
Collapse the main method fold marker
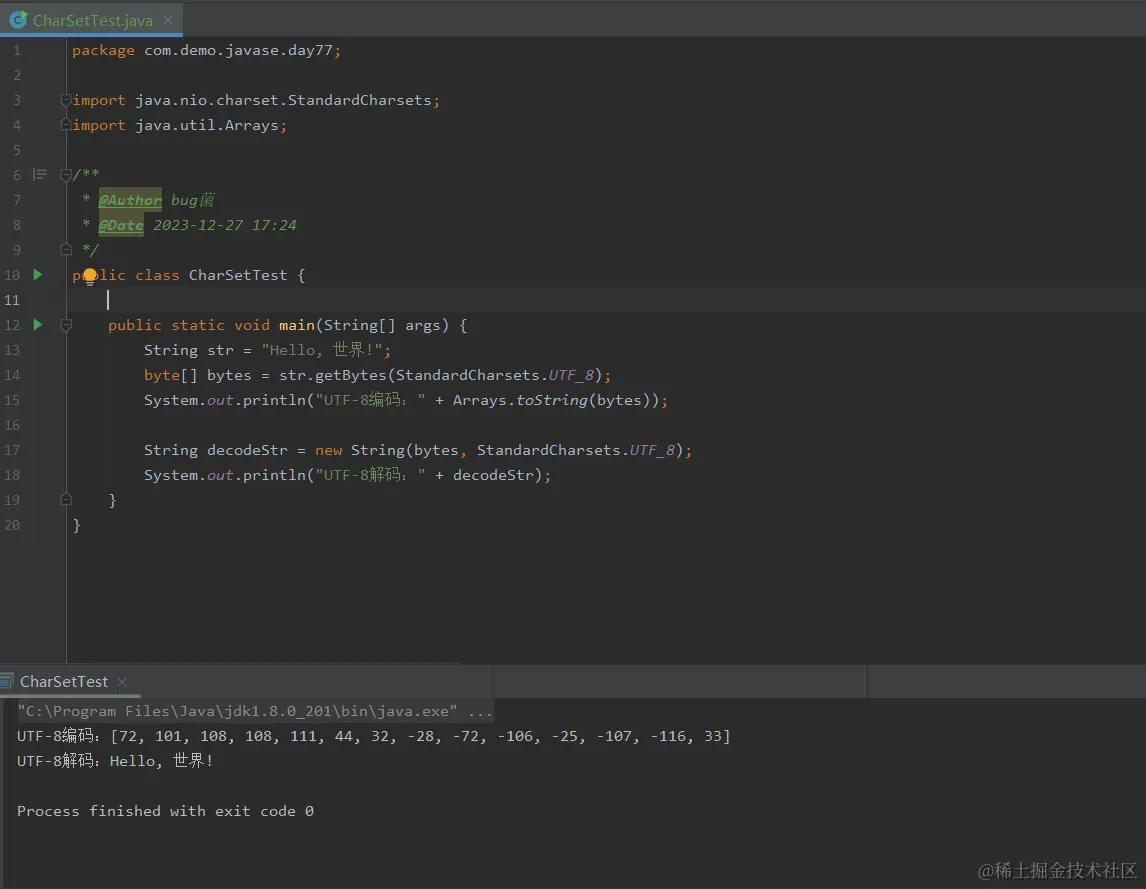(66, 325)
